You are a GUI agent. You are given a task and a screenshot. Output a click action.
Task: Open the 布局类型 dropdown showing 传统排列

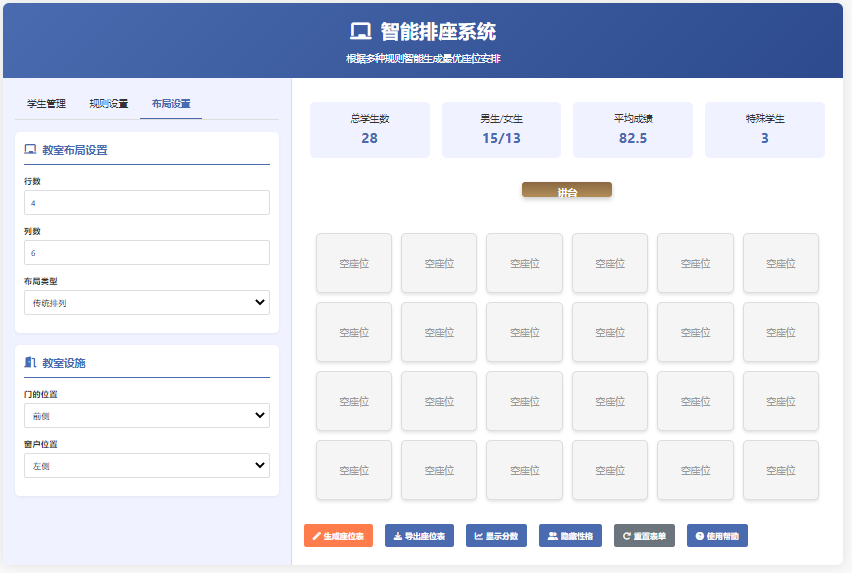pyautogui.click(x=147, y=303)
